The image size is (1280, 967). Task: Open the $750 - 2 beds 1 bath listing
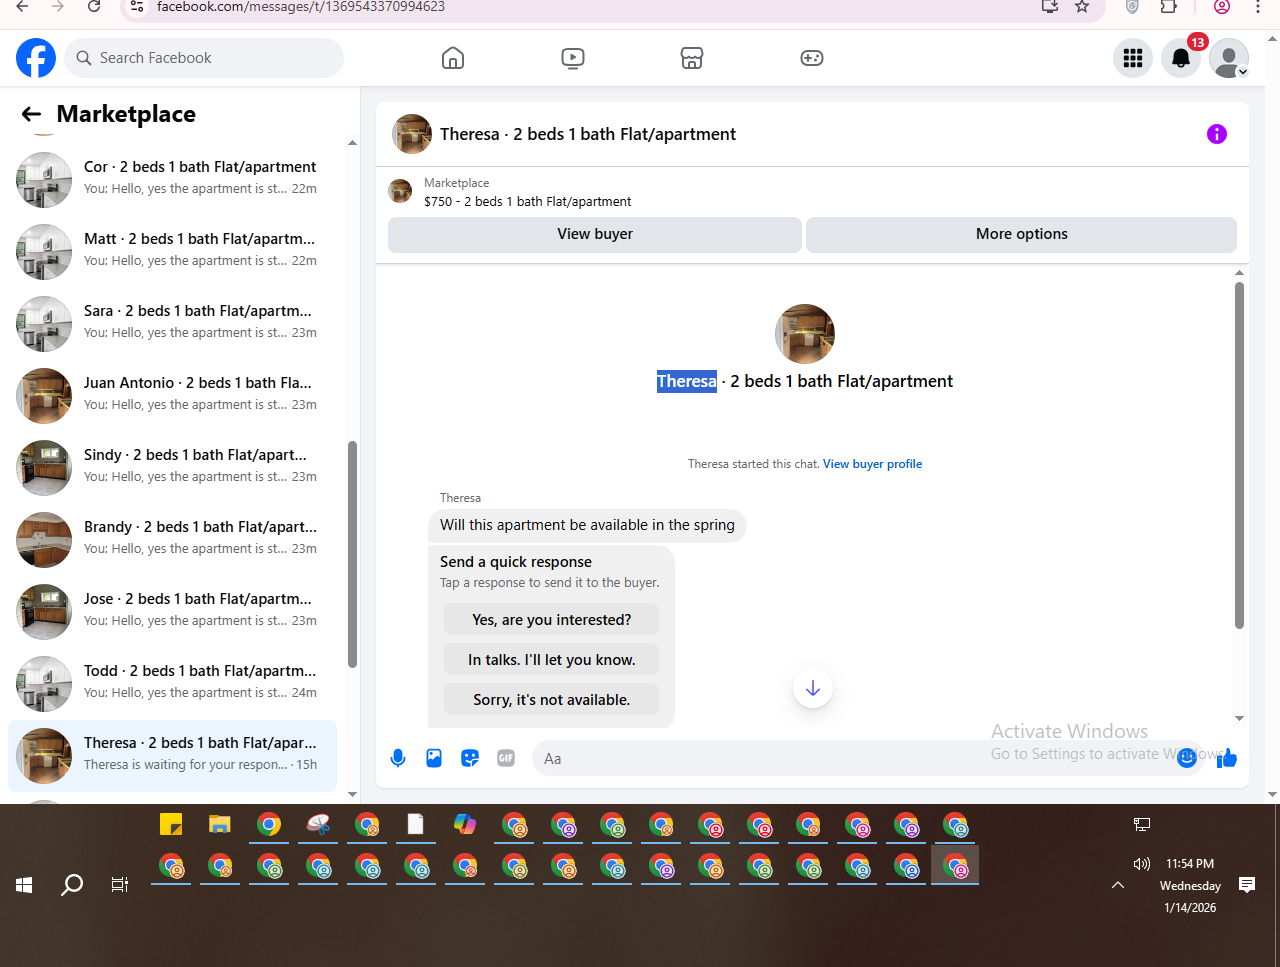point(527,202)
